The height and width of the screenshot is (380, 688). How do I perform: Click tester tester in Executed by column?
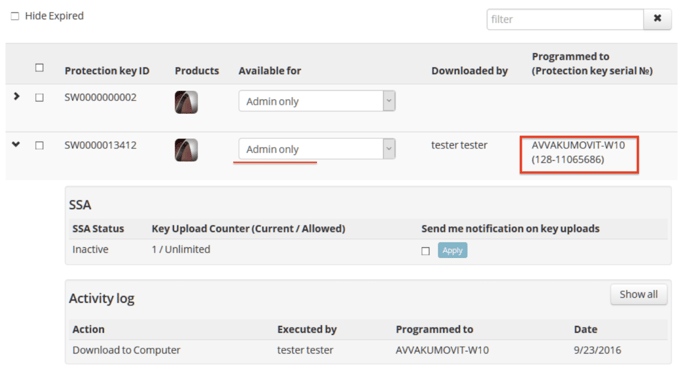tap(305, 350)
